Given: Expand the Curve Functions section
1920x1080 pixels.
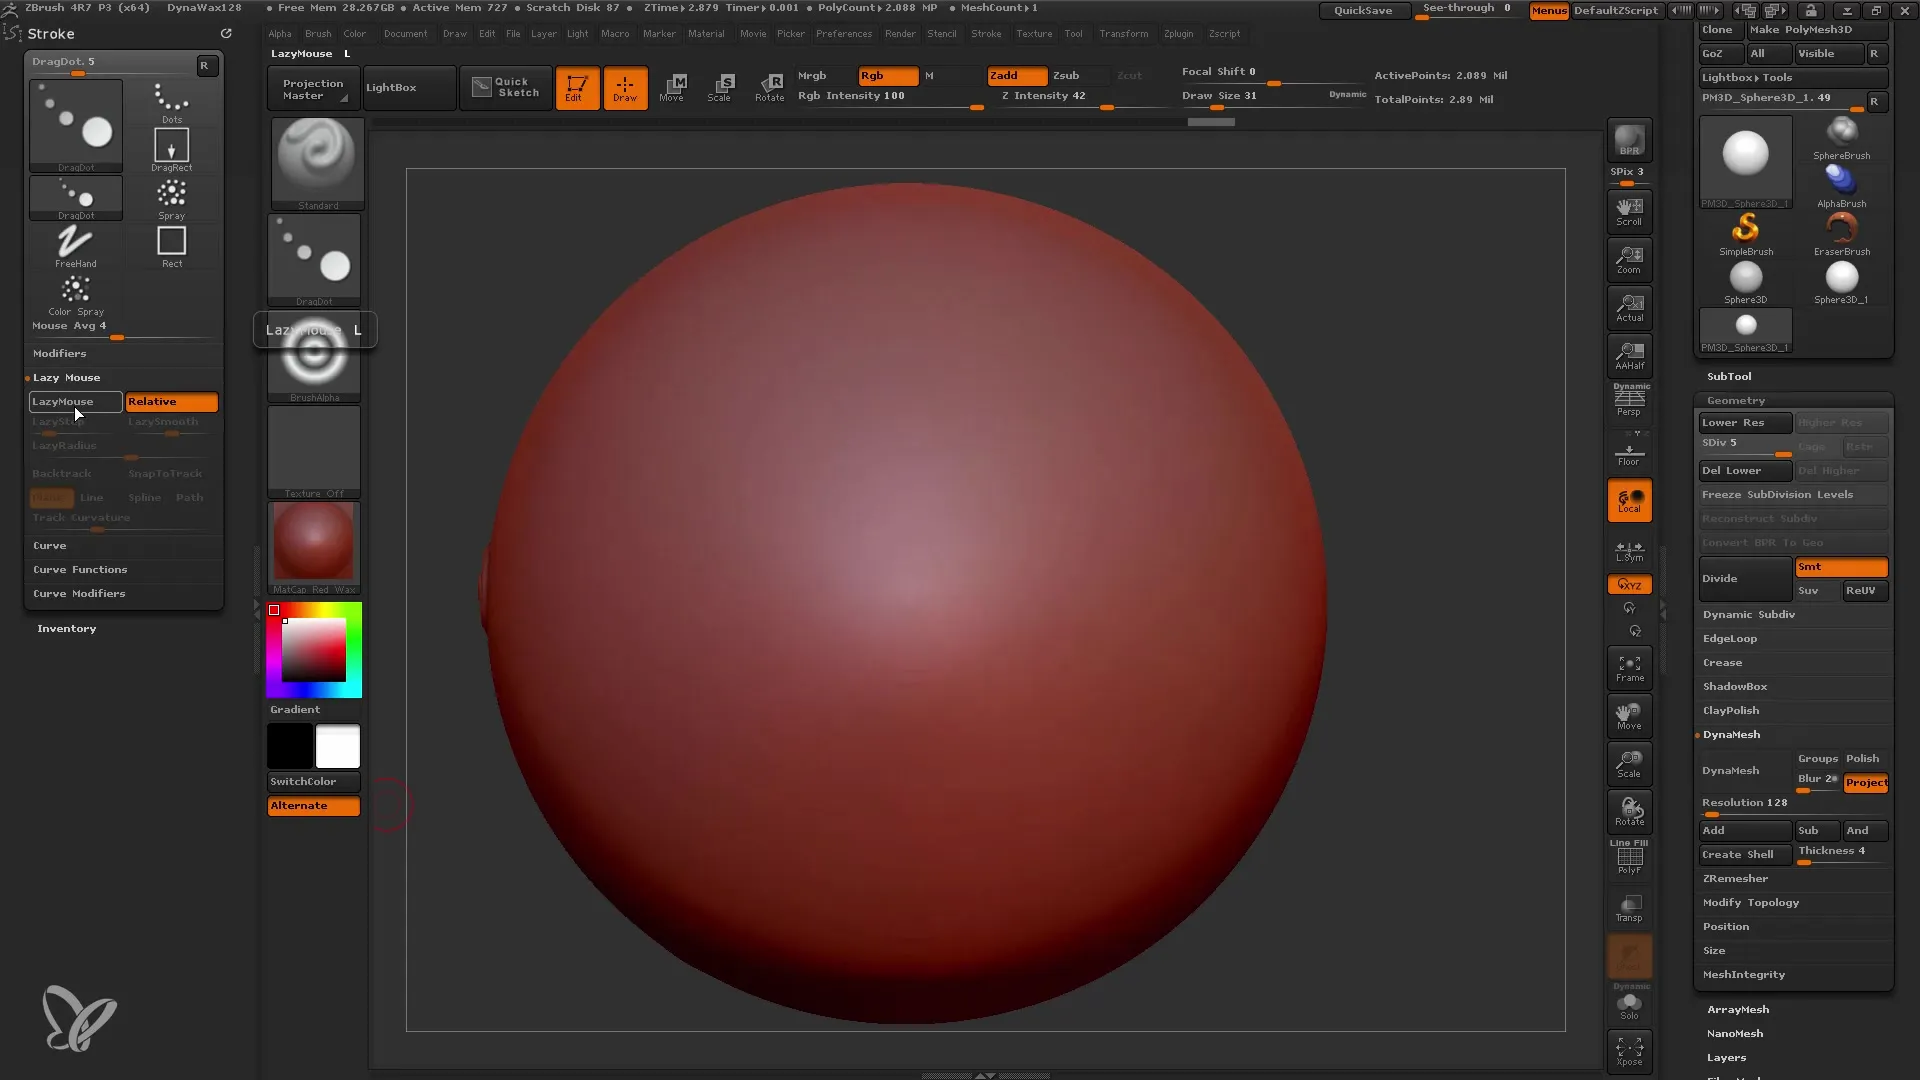Looking at the screenshot, I should click(80, 568).
